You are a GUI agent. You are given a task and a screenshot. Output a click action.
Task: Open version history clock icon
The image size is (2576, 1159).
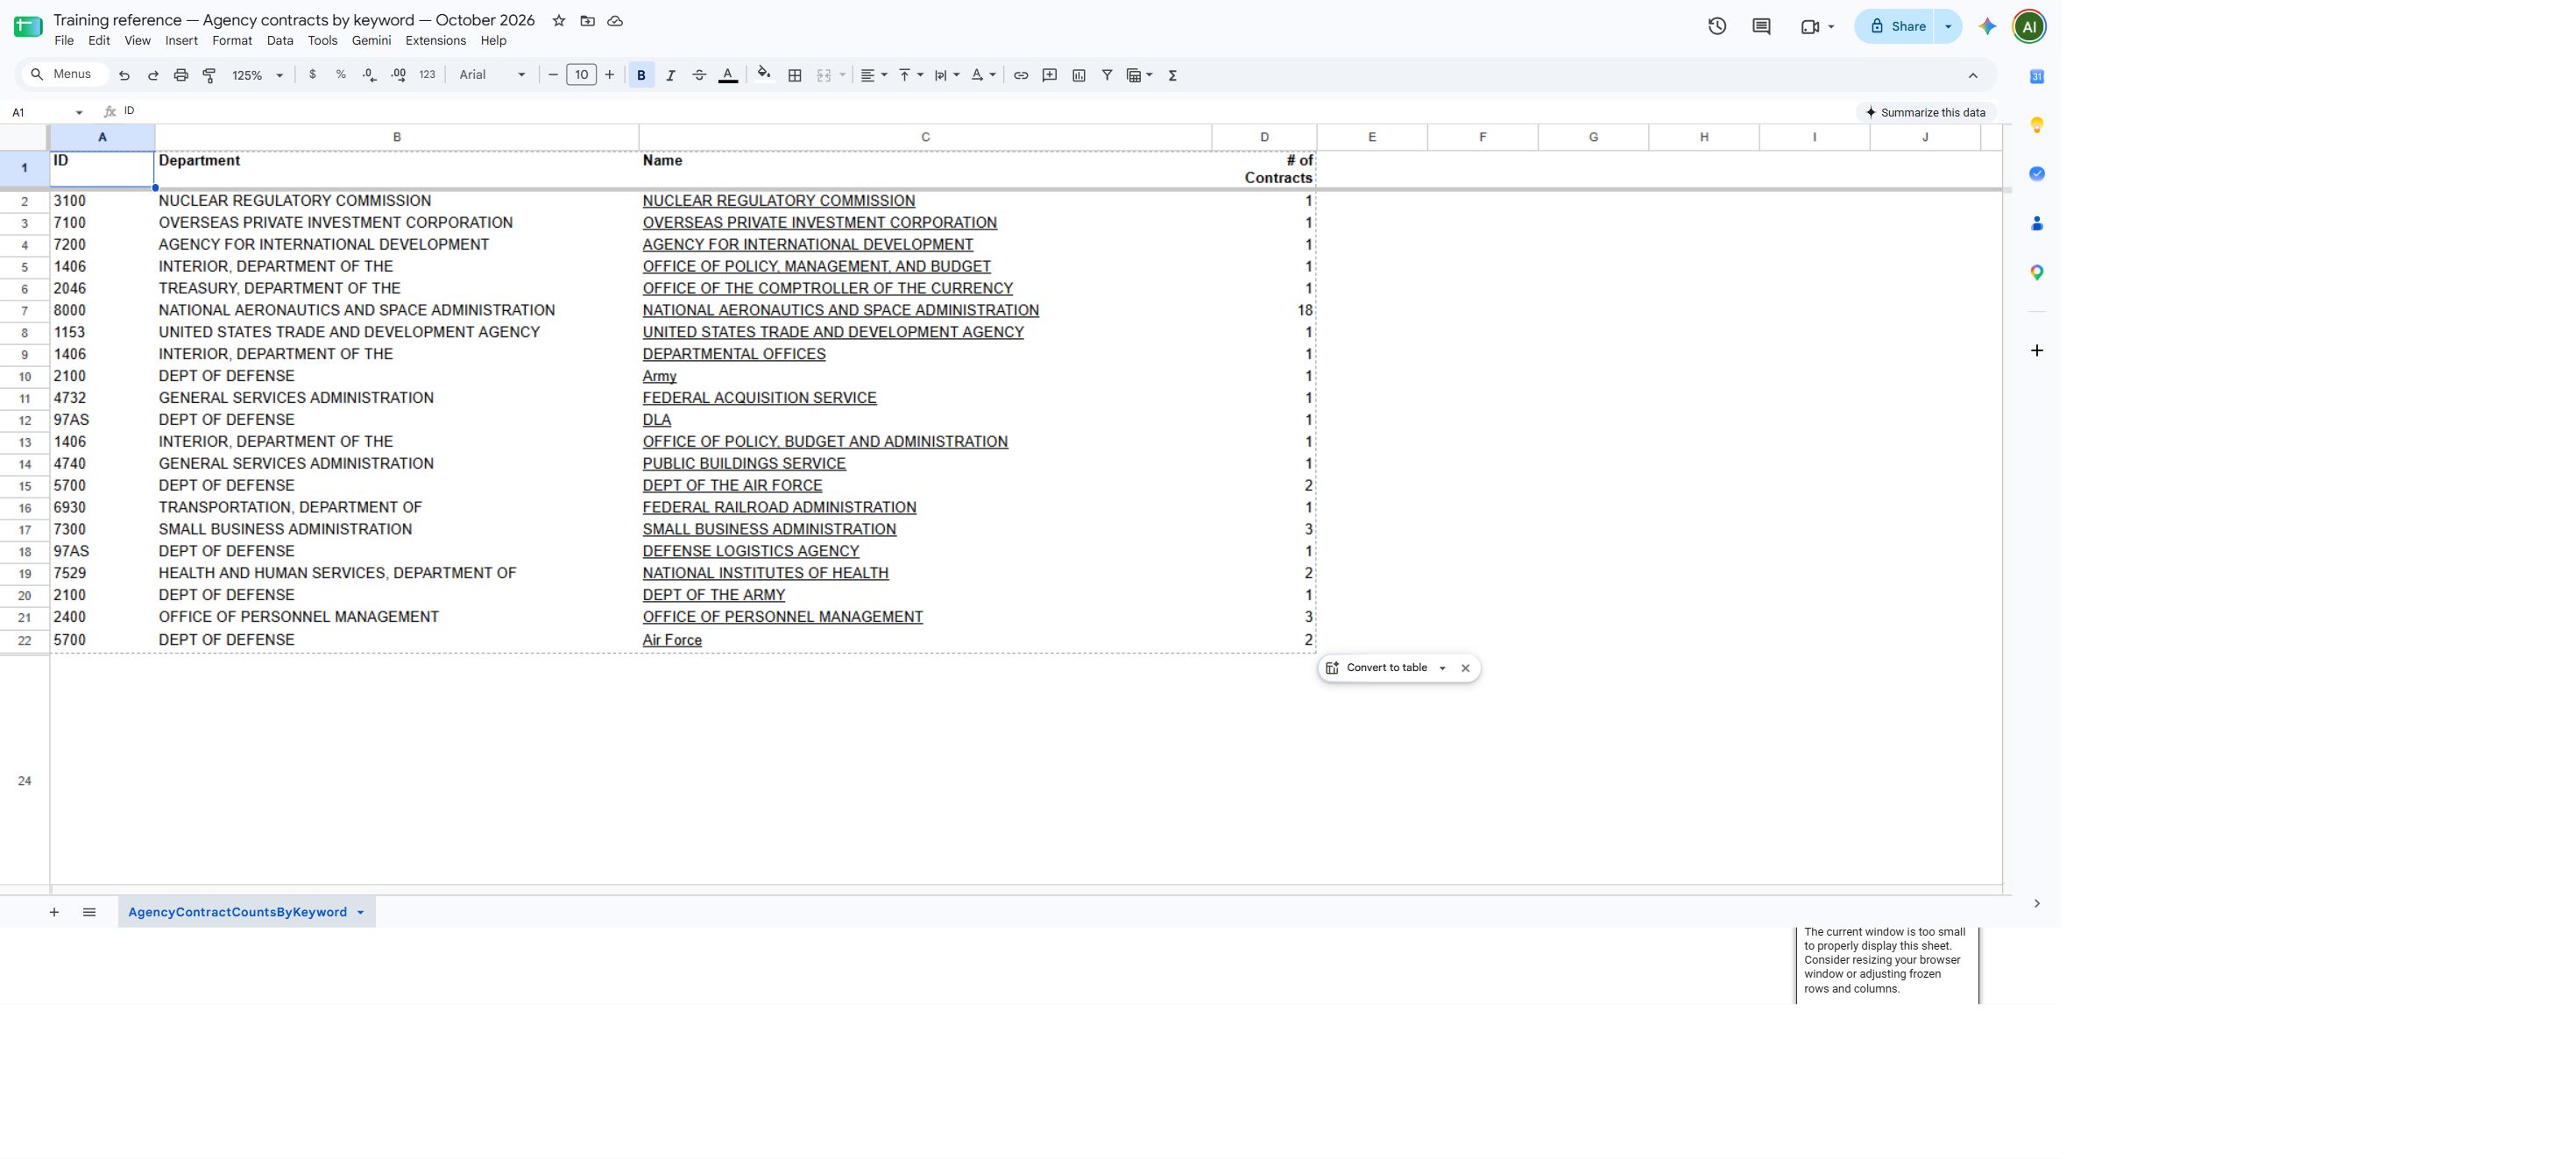[1717, 27]
